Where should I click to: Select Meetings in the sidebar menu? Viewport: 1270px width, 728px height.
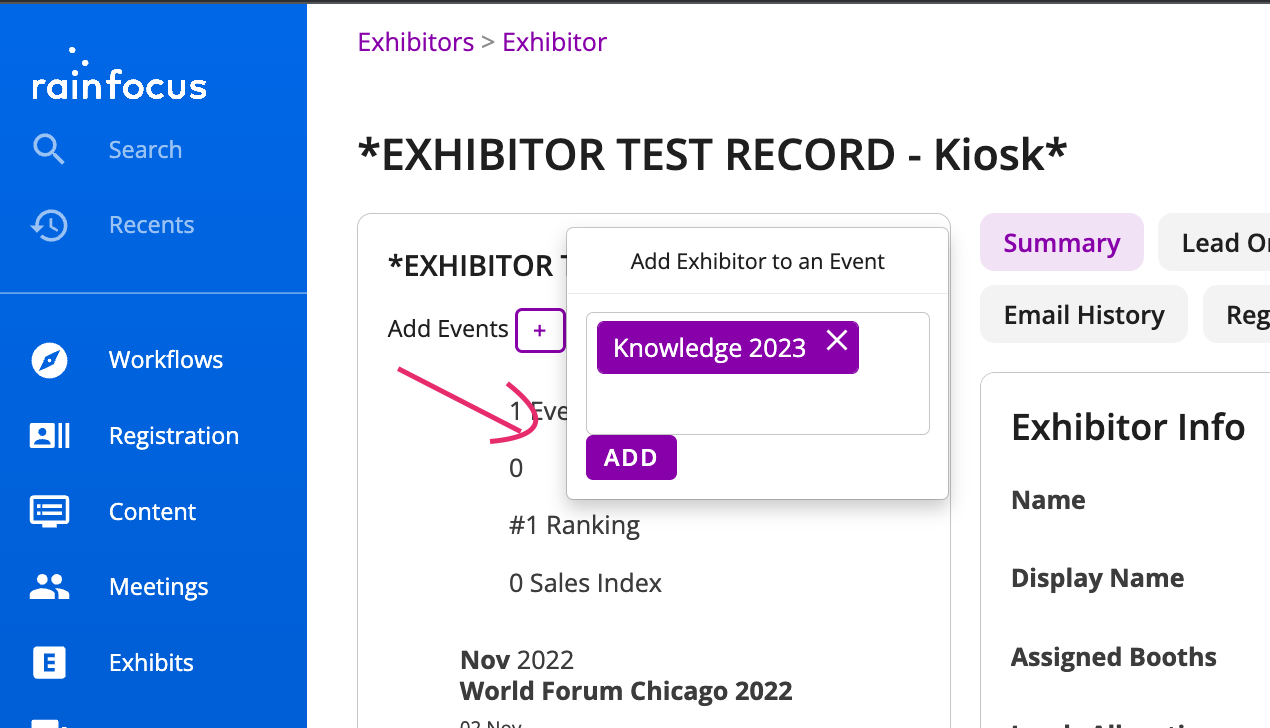159,587
